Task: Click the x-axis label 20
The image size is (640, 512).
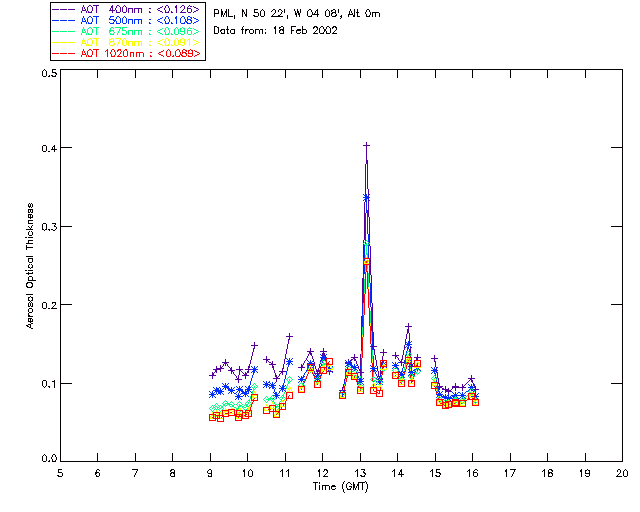Action: (x=622, y=473)
